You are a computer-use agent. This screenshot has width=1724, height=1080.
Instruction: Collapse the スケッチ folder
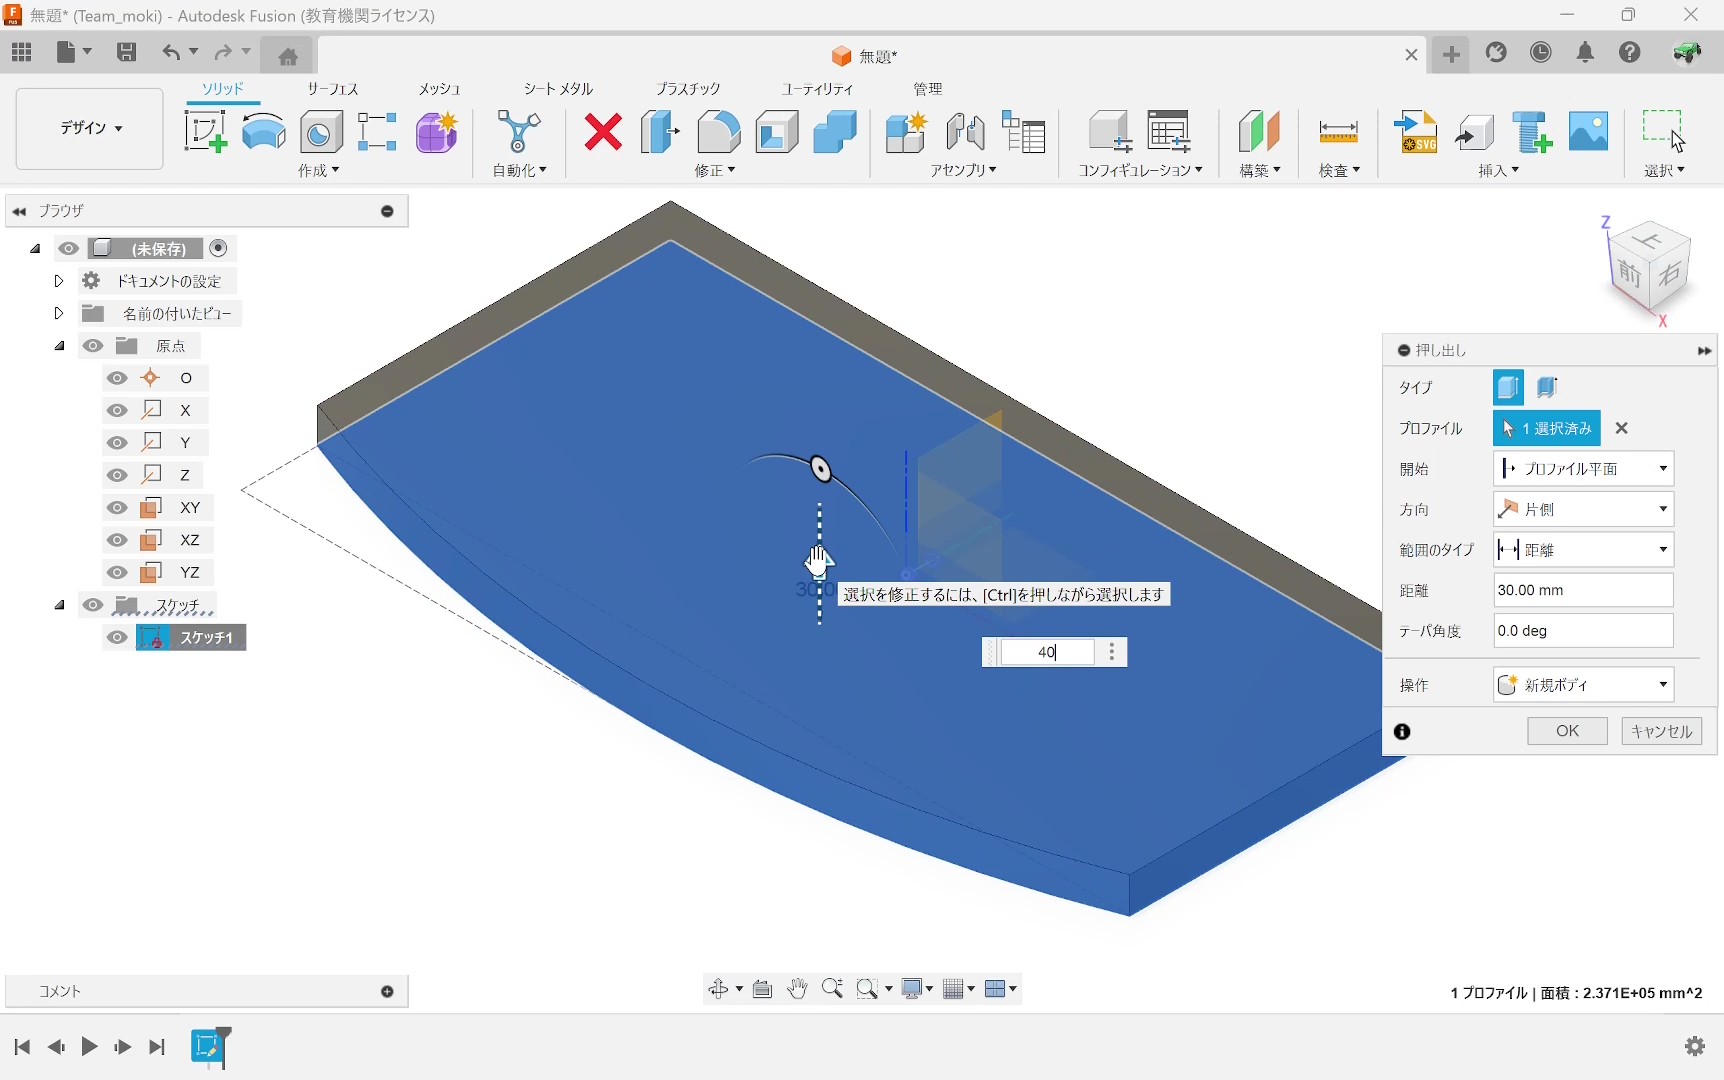click(x=59, y=605)
